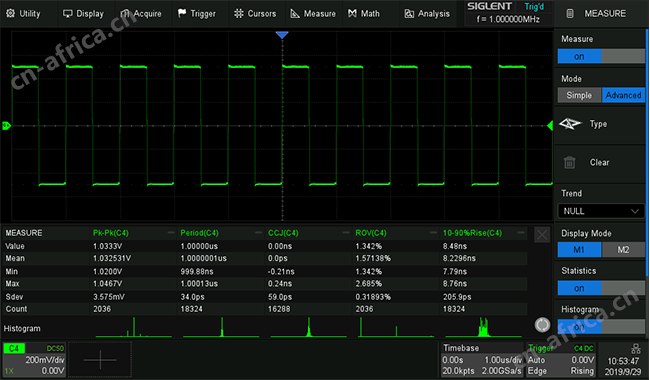Open the Timebase settings box
Image resolution: width=650 pixels, height=380 pixels.
tap(482, 360)
